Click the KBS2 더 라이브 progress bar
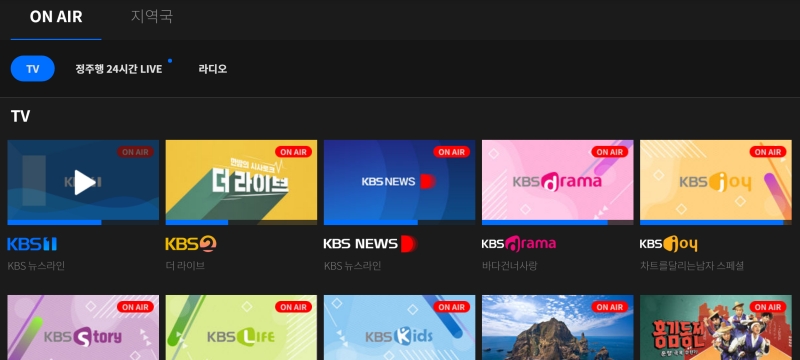Image resolution: width=800 pixels, height=360 pixels. click(241, 222)
